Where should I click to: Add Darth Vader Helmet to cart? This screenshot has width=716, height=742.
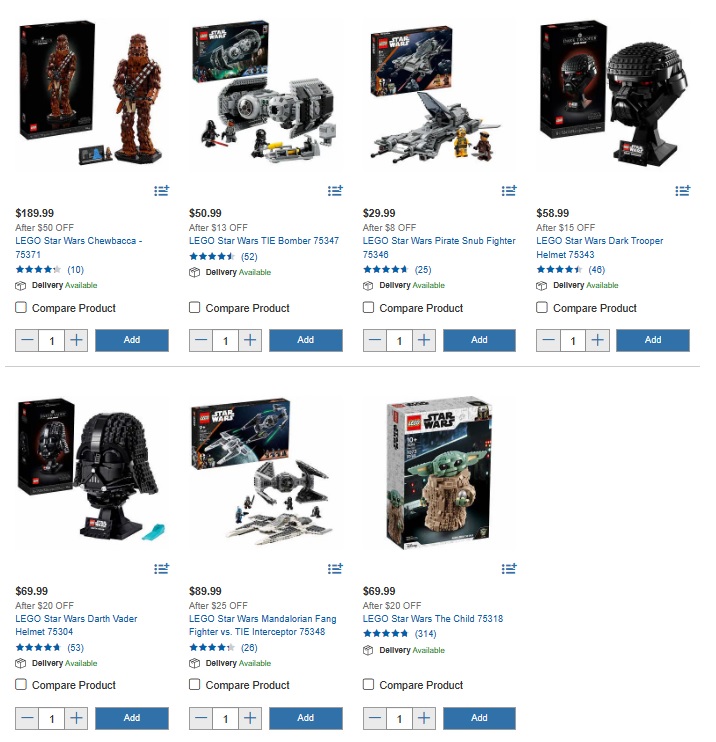click(x=132, y=718)
